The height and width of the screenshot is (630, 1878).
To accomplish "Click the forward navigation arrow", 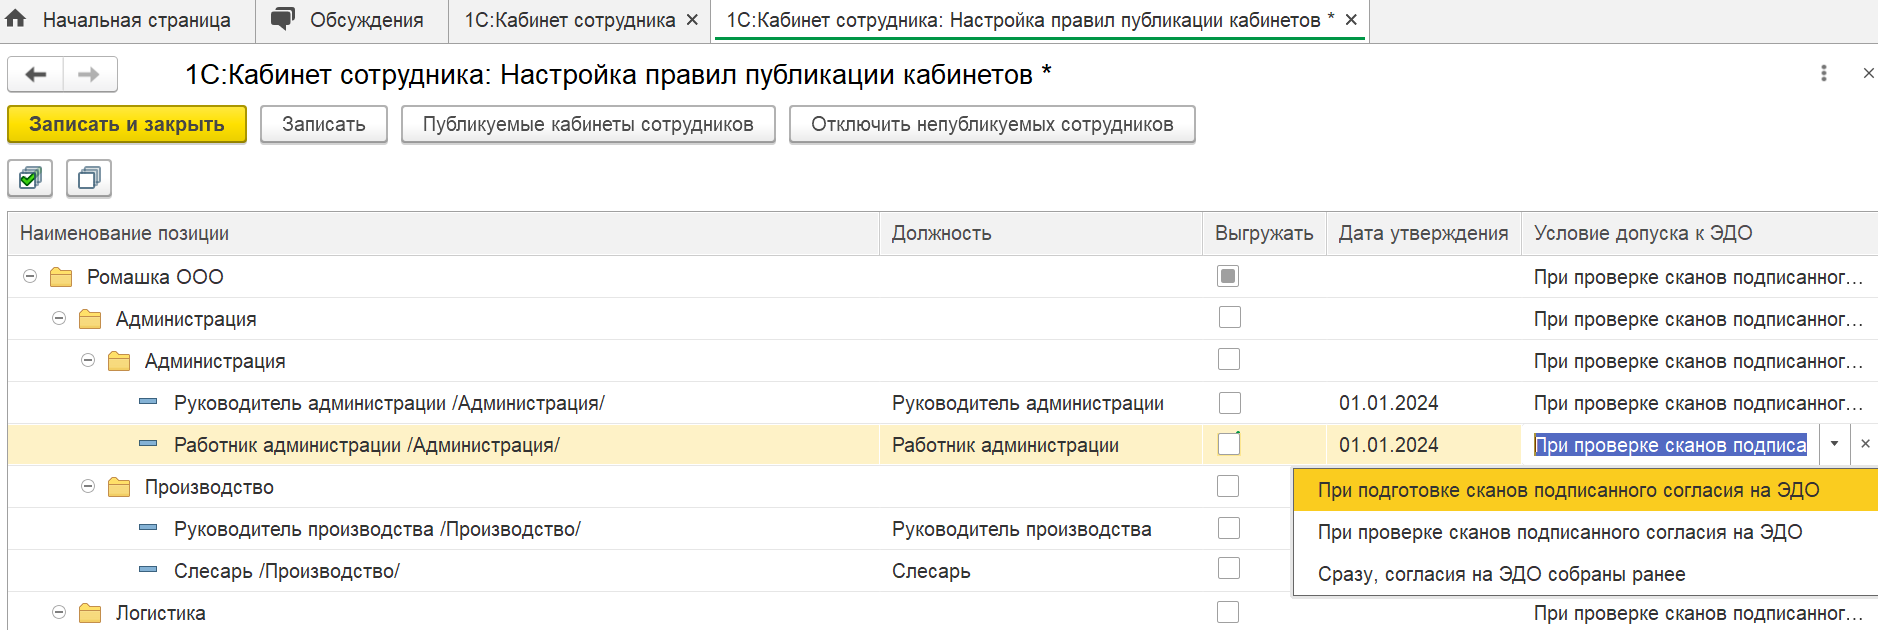I will 89,74.
